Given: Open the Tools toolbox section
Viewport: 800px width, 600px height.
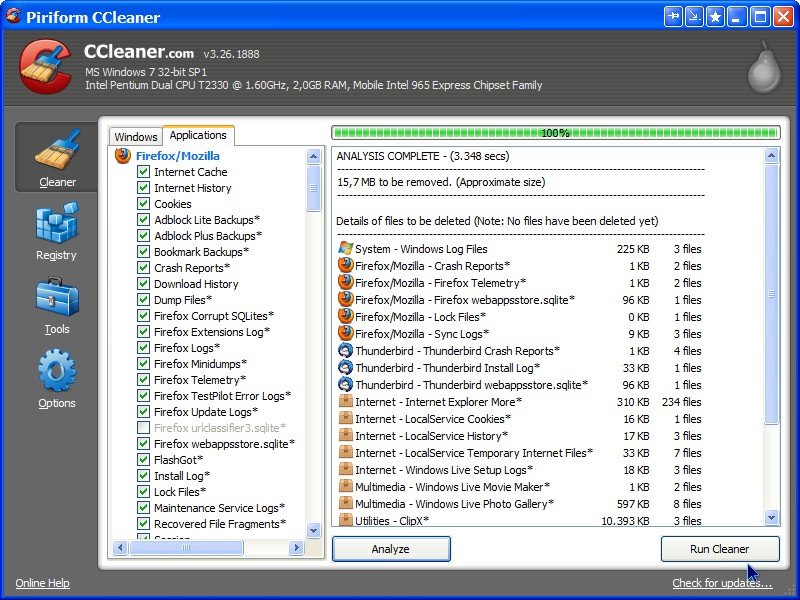Looking at the screenshot, I should coord(57,305).
